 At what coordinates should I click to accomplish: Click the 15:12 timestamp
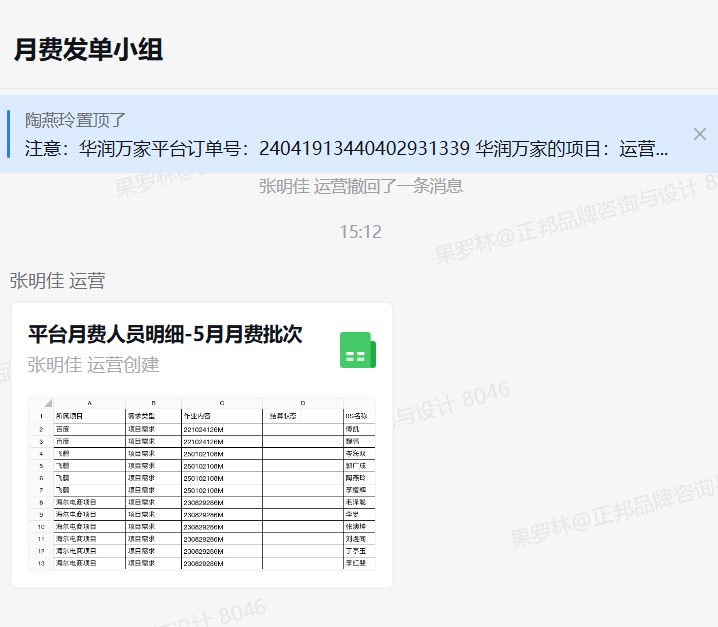coord(360,232)
